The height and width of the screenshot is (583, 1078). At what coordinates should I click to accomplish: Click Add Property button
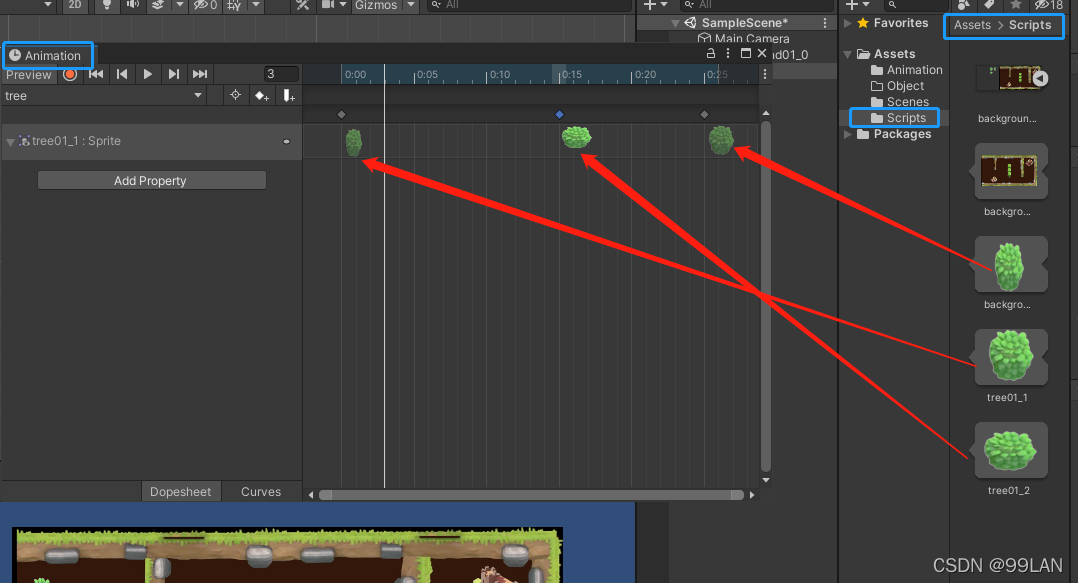point(151,180)
